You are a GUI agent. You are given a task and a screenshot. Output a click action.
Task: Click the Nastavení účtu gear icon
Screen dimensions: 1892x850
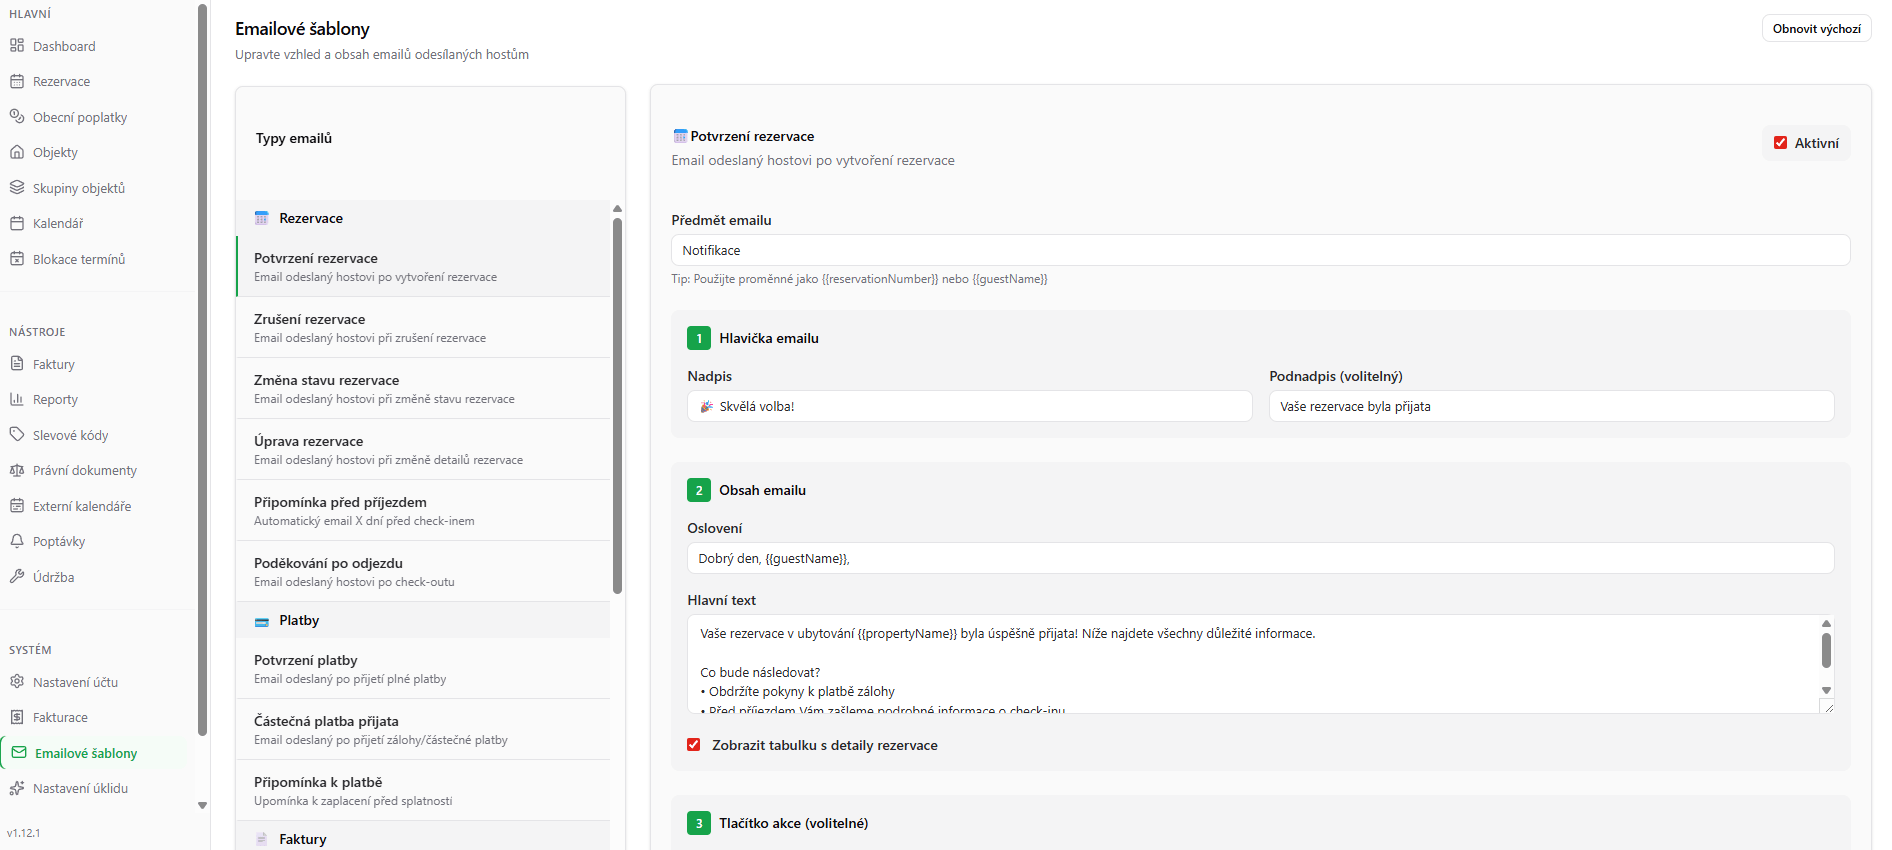[x=17, y=682]
